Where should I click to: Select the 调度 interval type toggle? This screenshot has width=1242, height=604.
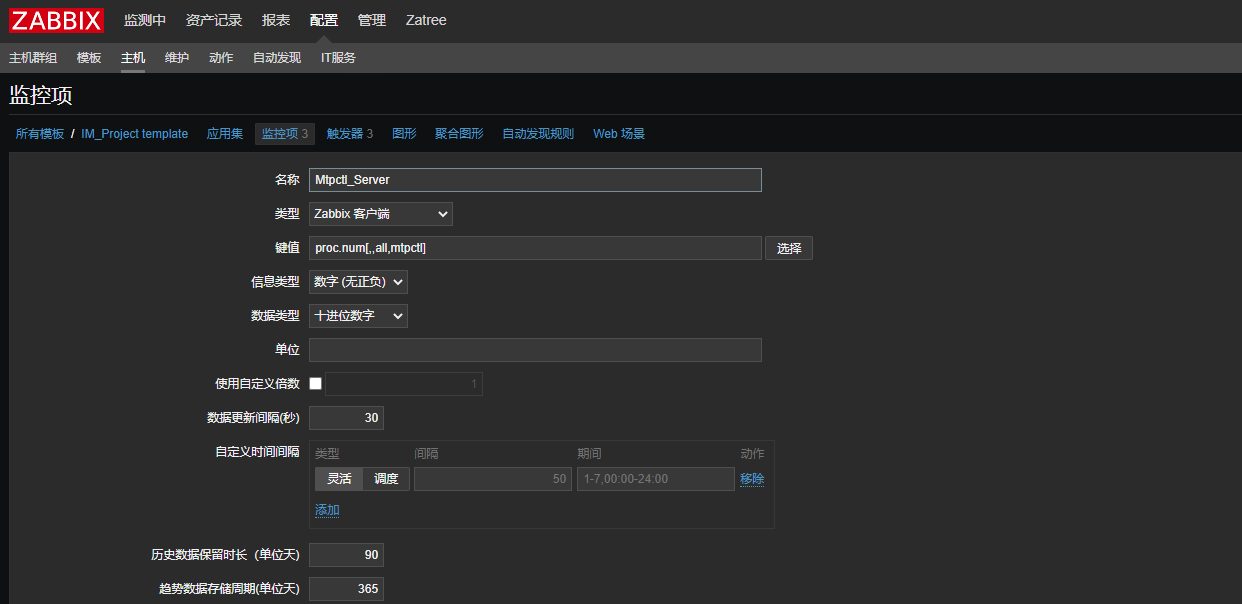pyautogui.click(x=386, y=479)
